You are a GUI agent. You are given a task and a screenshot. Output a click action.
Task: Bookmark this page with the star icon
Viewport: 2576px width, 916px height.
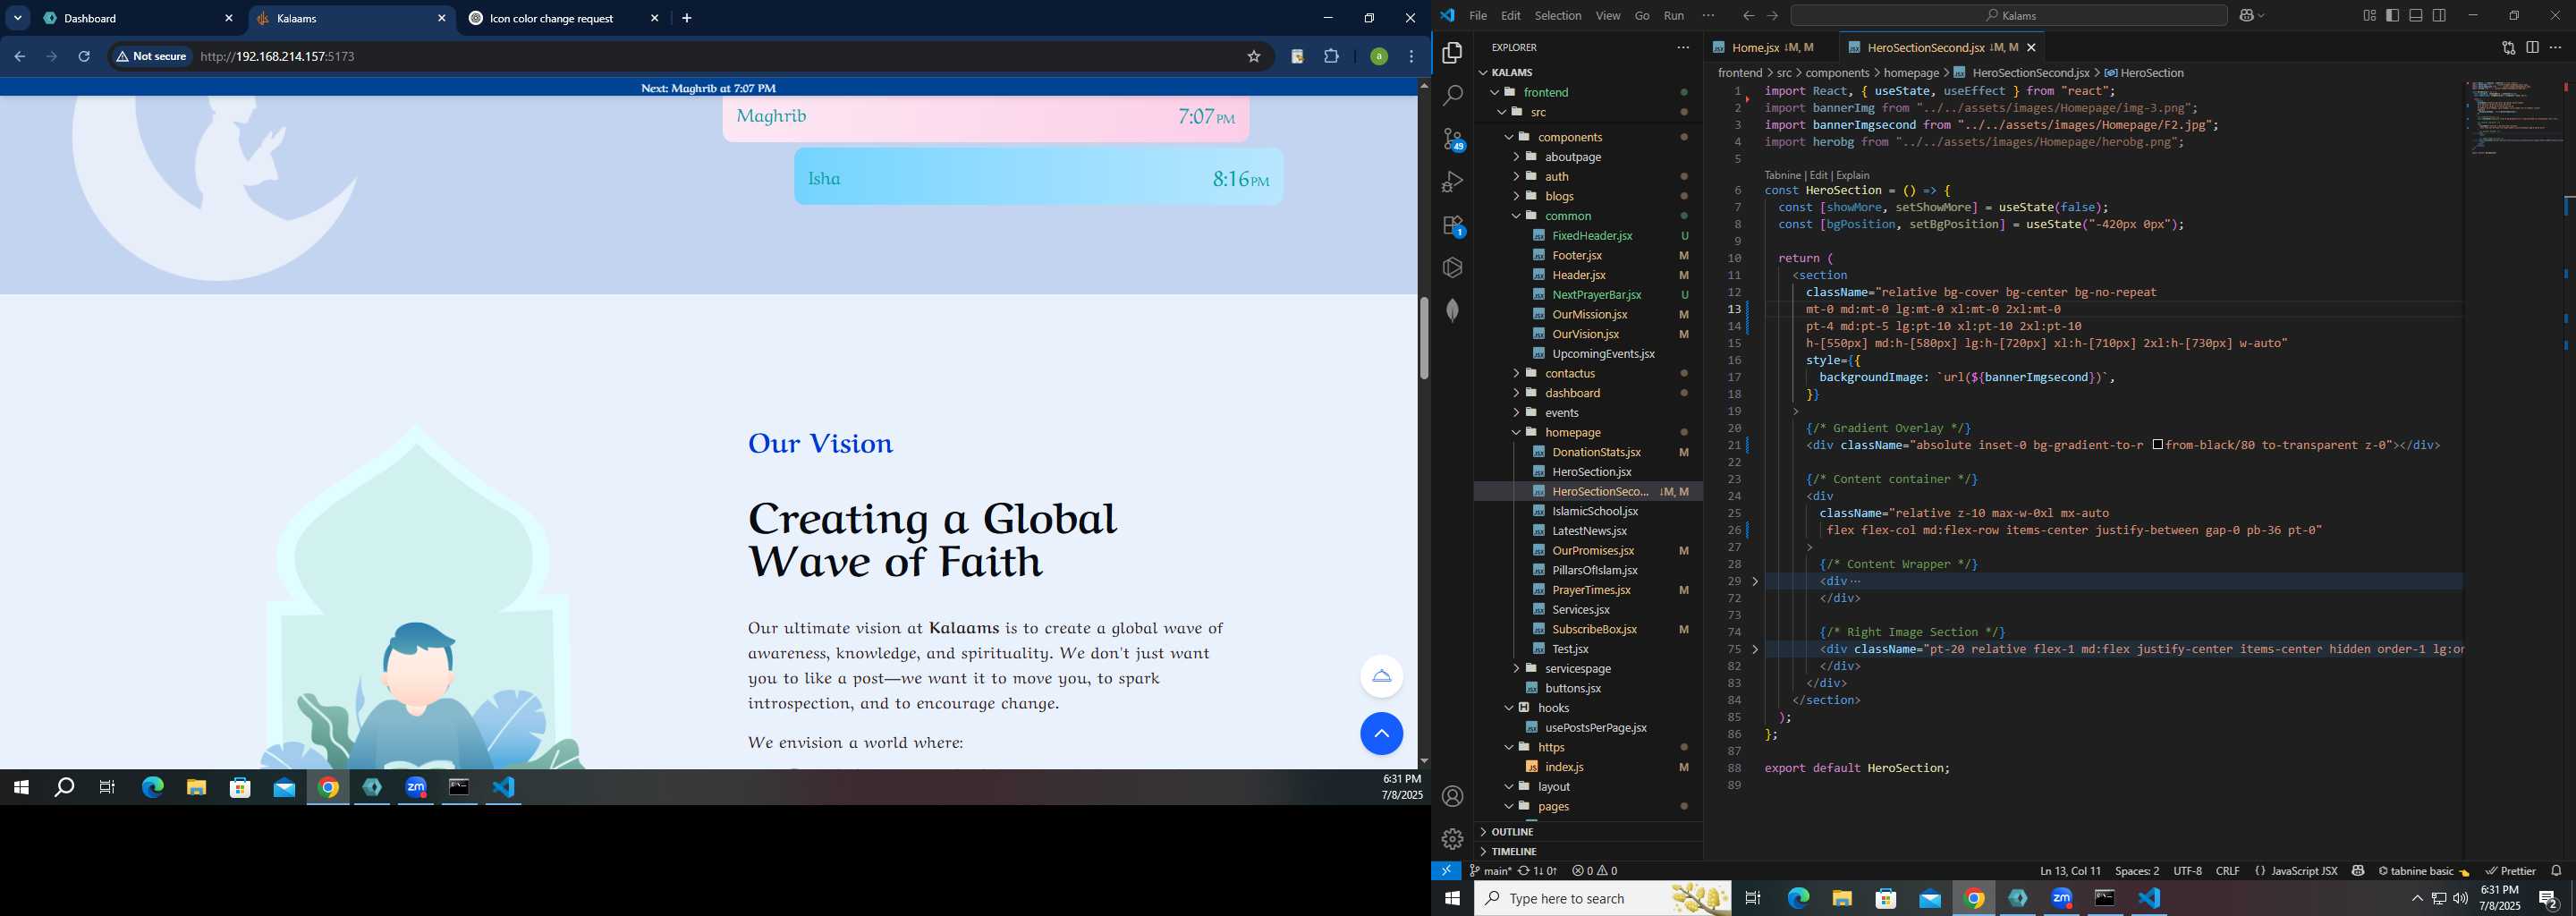[1253, 57]
